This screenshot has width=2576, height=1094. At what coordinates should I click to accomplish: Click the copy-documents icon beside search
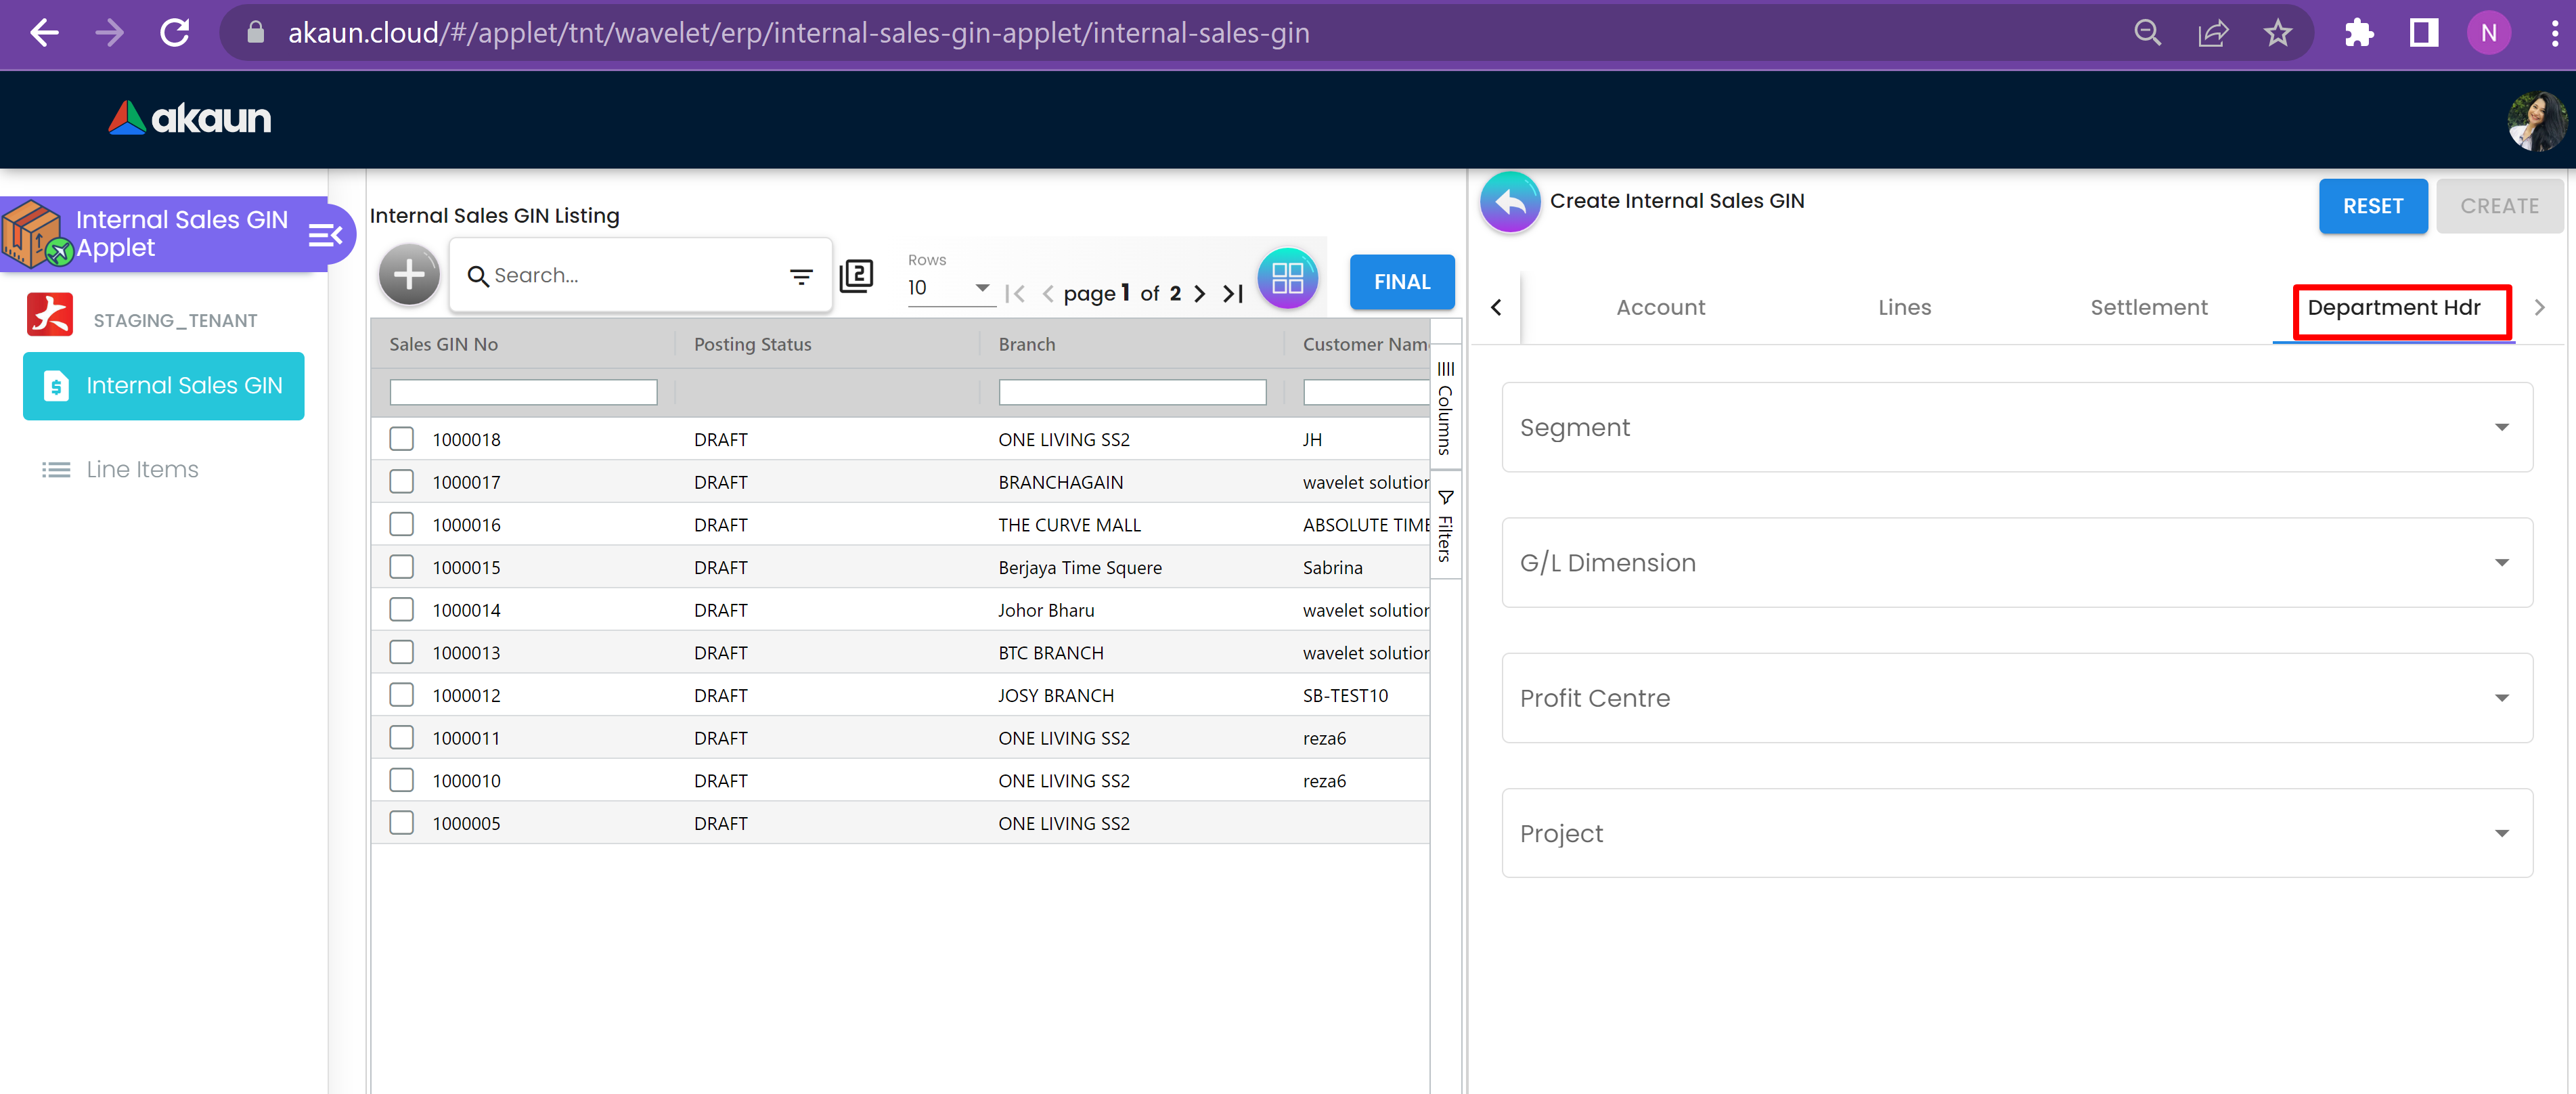(856, 276)
